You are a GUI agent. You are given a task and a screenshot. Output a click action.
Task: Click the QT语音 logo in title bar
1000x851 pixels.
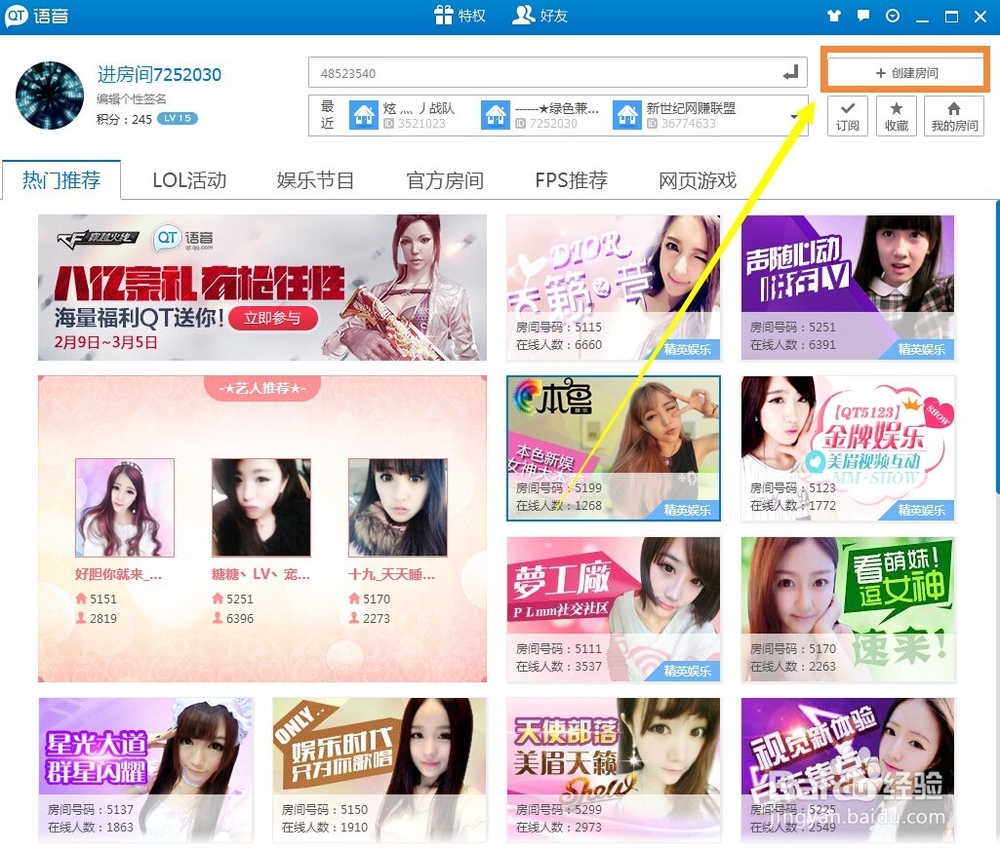[x=37, y=15]
